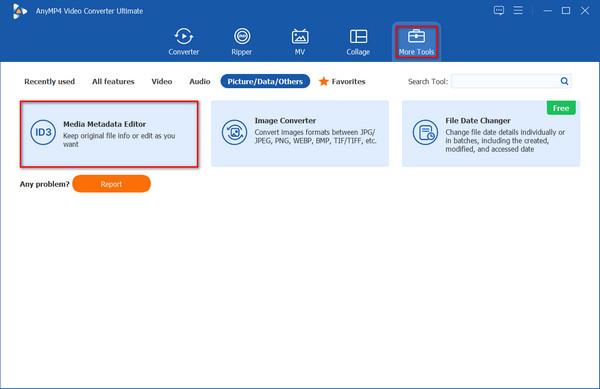Viewport: 600px width, 389px height.
Task: Switch to Recently used tab
Action: click(49, 81)
